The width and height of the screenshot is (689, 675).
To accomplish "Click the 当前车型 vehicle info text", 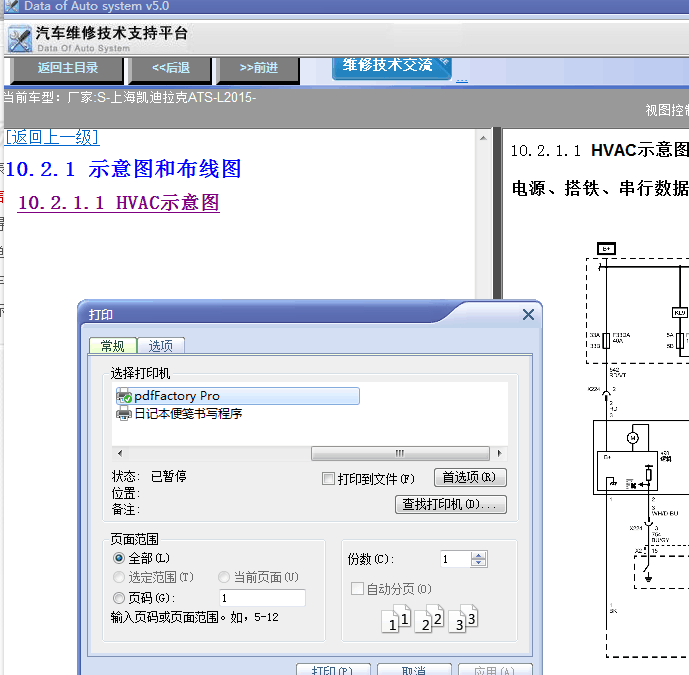I will (130, 97).
